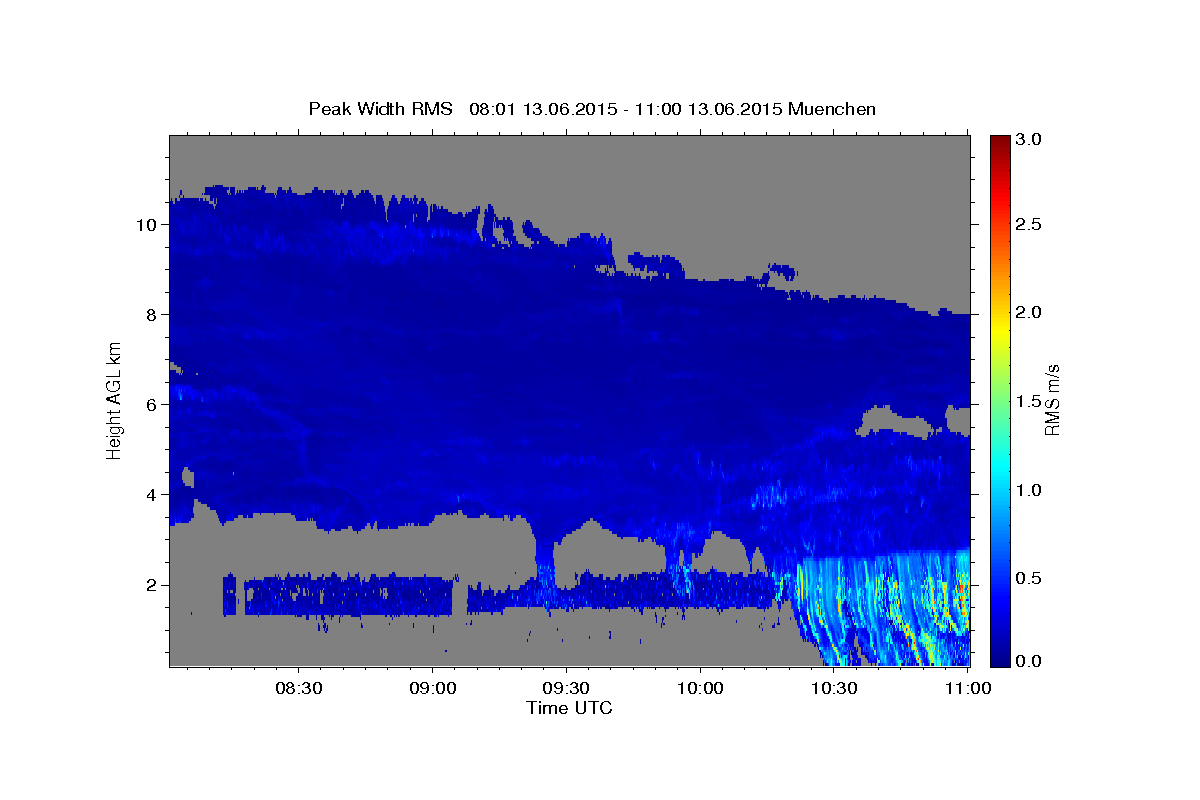
Task: Click the 09:00 time tick label
Action: [x=433, y=688]
